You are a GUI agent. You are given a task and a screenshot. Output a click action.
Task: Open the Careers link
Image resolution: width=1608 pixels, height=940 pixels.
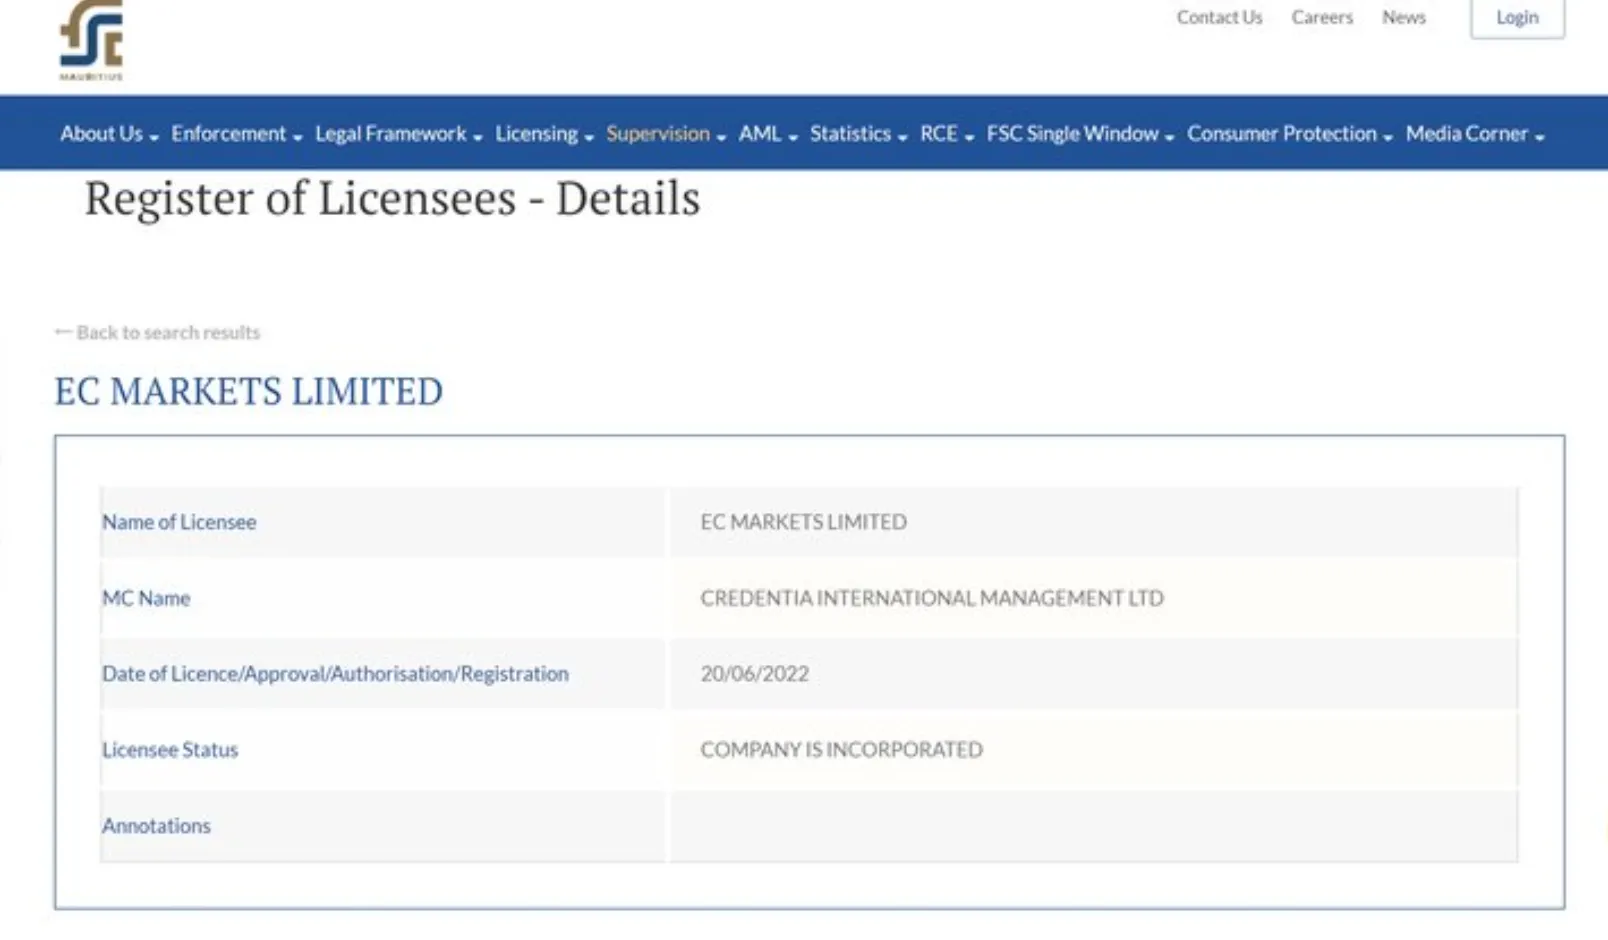[1321, 18]
